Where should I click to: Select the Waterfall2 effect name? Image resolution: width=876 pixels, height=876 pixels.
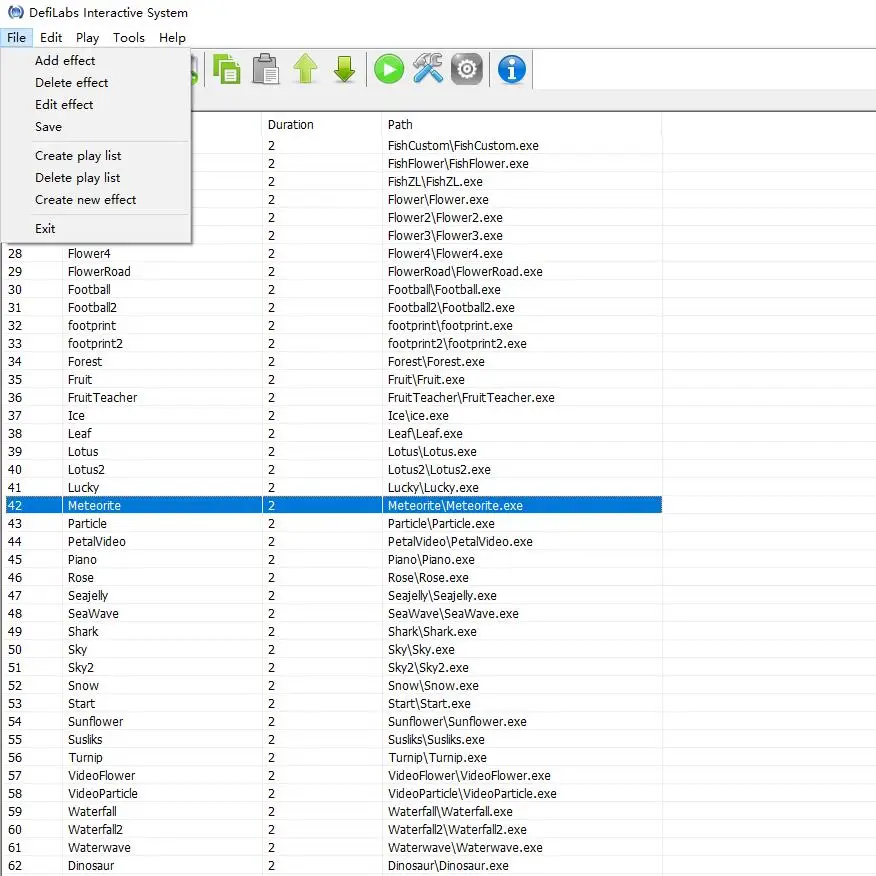95,830
